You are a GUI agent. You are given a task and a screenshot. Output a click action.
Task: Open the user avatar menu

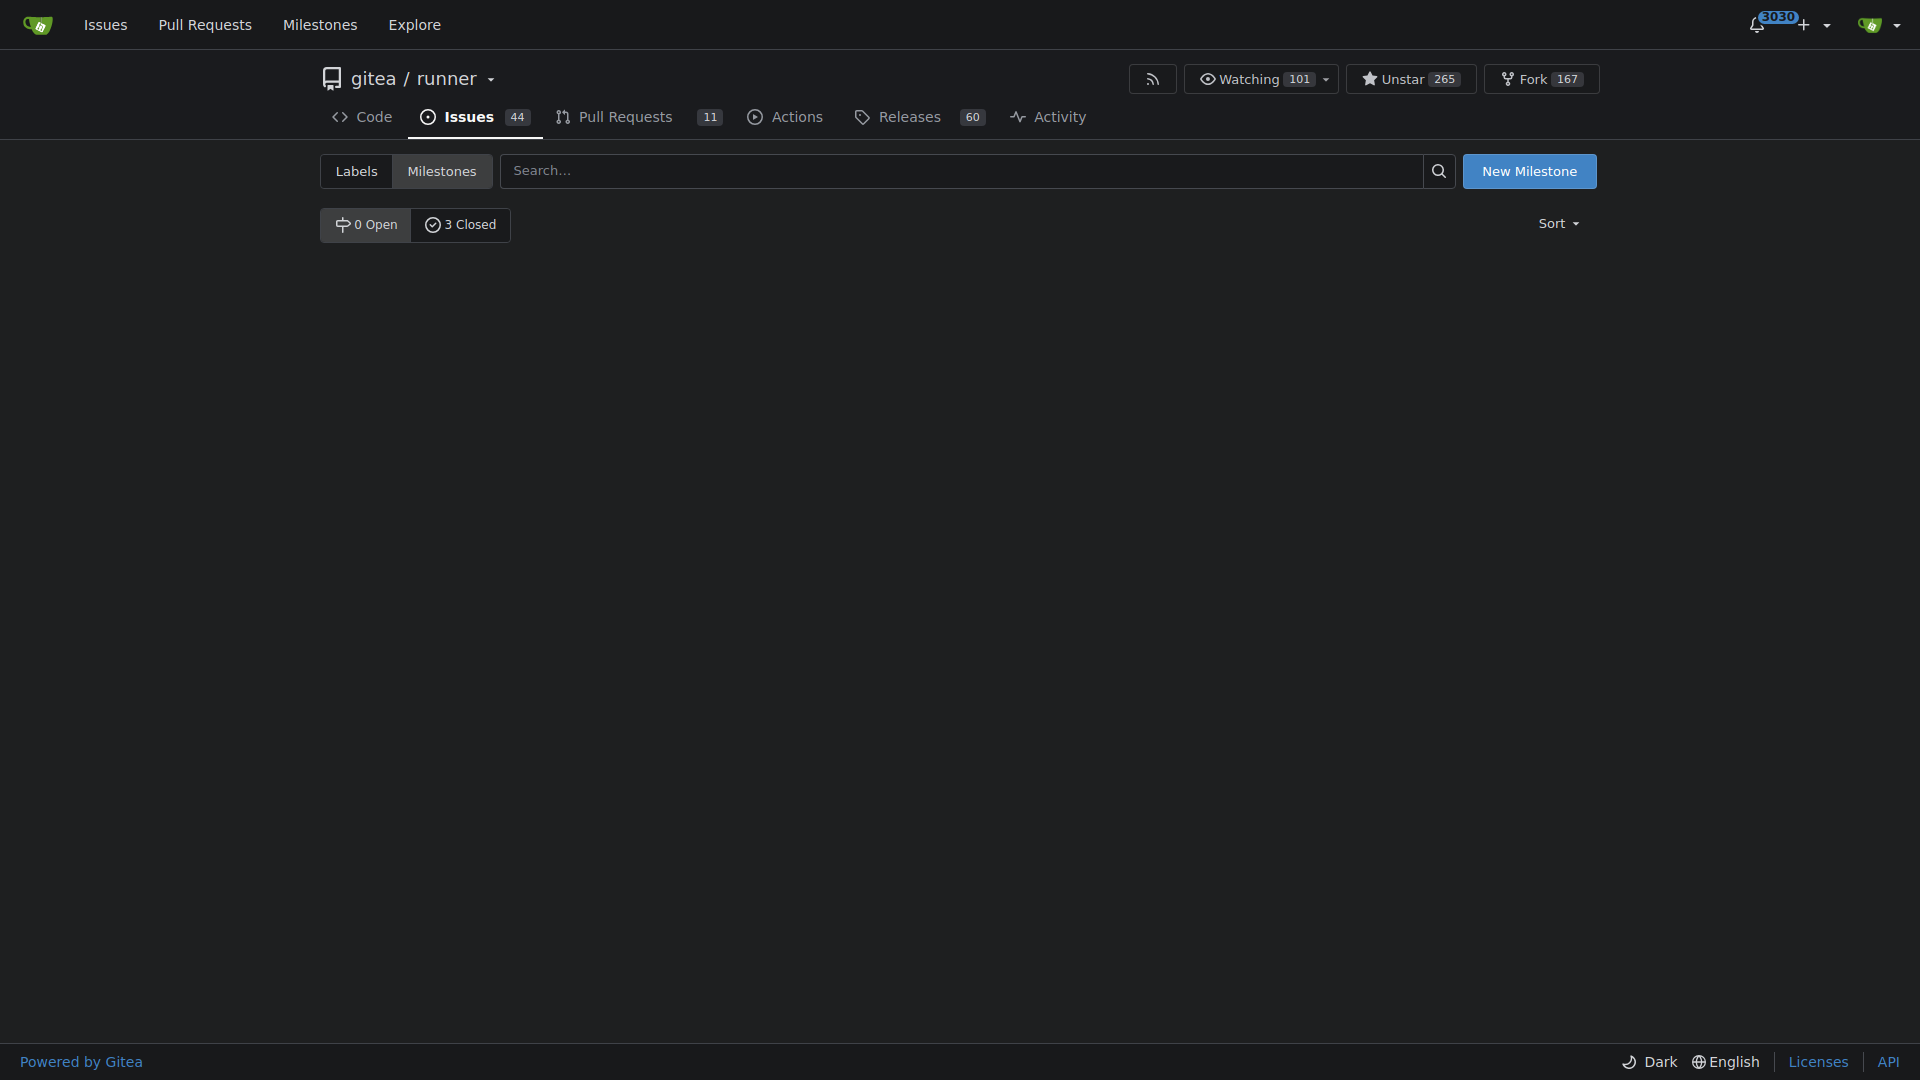[1879, 25]
